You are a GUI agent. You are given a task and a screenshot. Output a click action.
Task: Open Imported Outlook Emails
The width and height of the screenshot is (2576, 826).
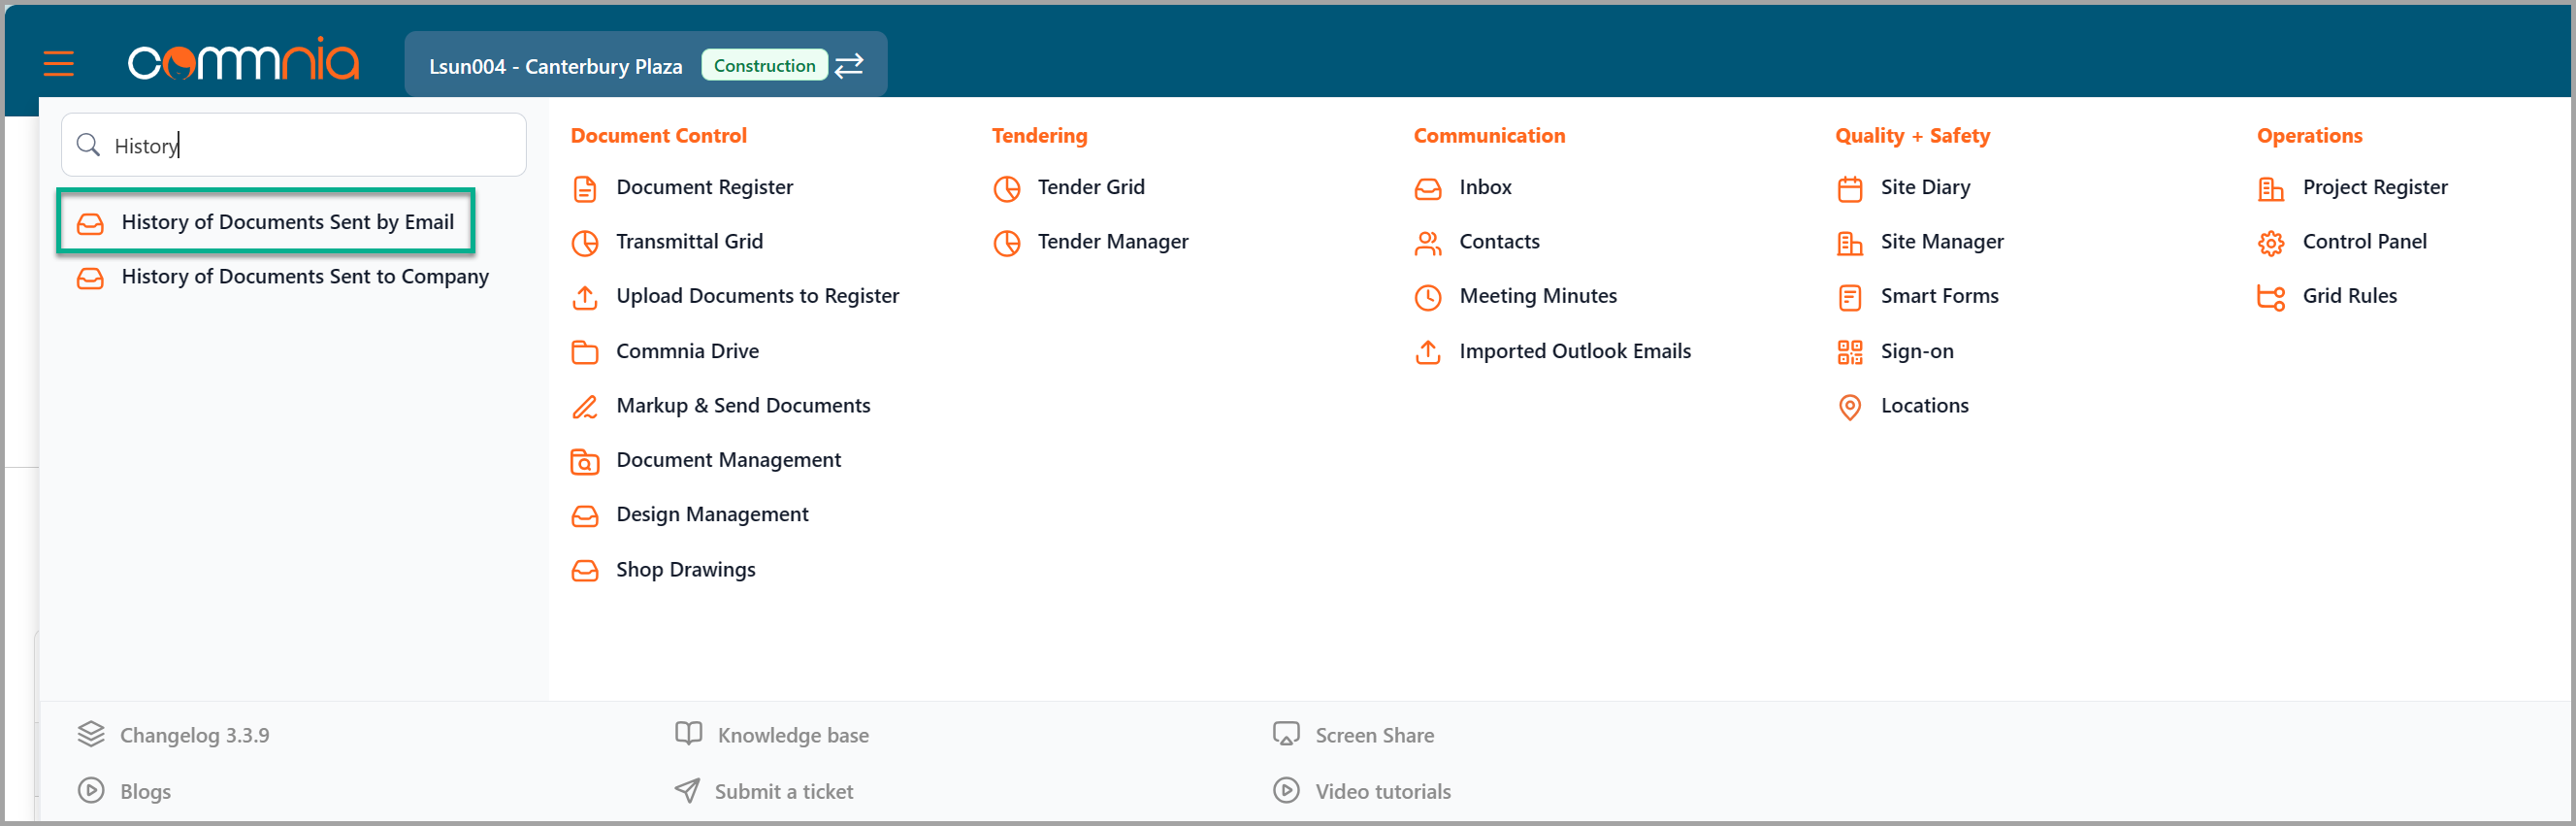click(x=1575, y=351)
